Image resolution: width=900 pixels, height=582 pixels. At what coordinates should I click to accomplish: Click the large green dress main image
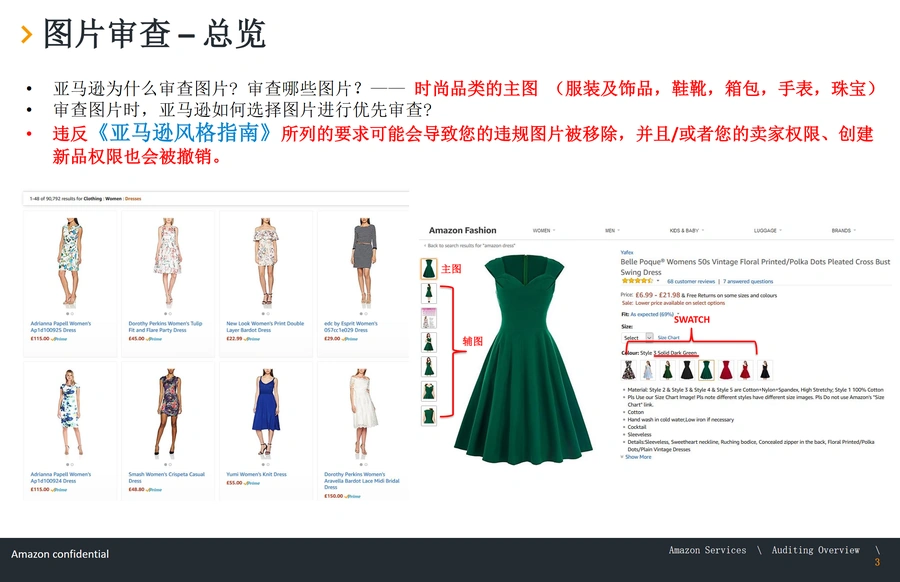[523, 360]
